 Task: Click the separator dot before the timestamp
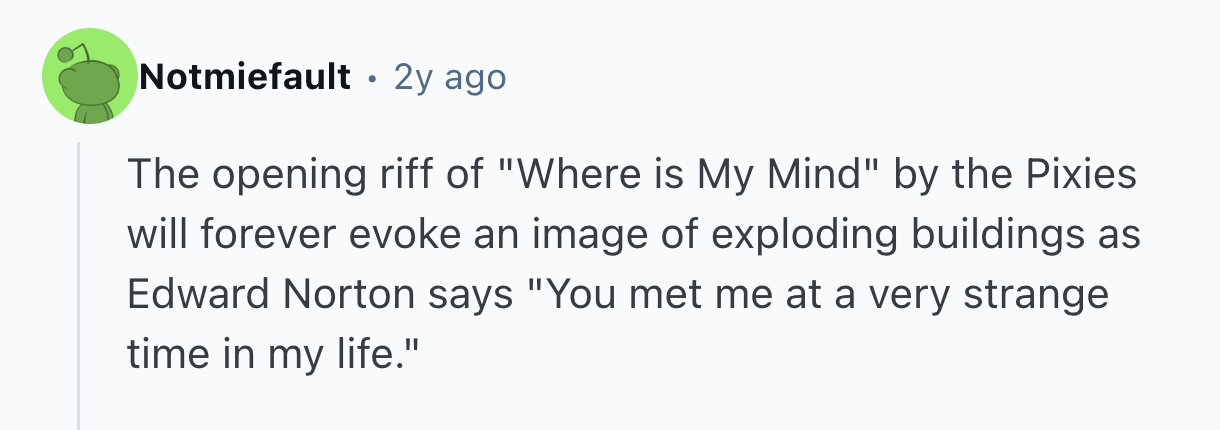point(373,77)
